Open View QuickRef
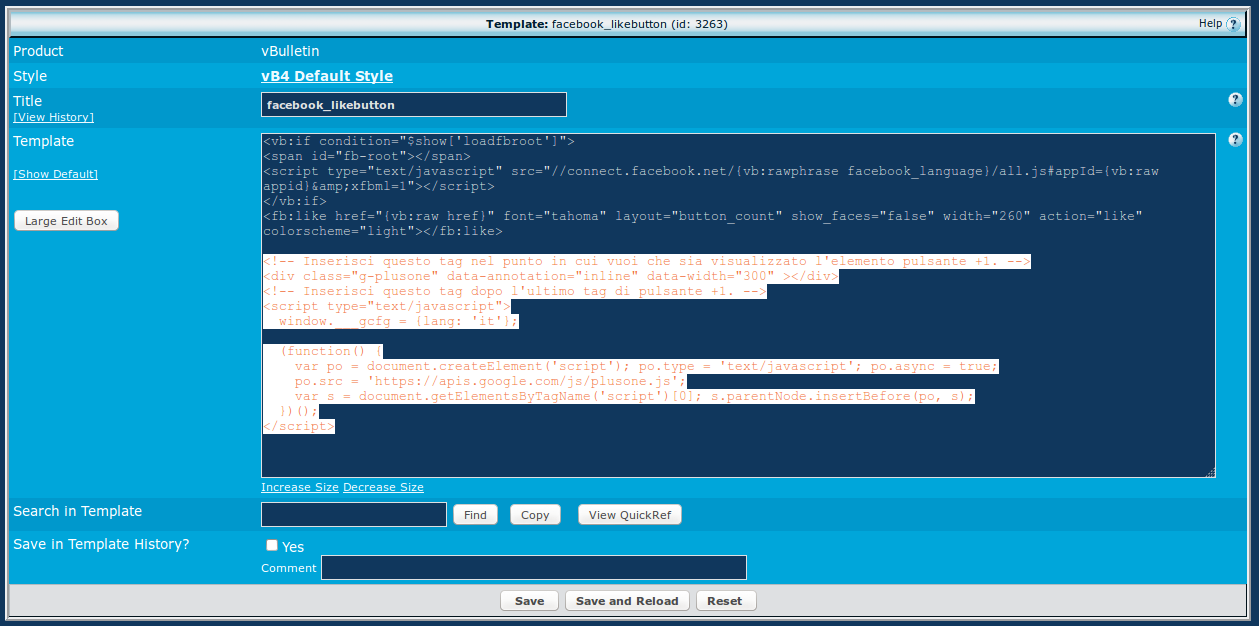 click(629, 515)
